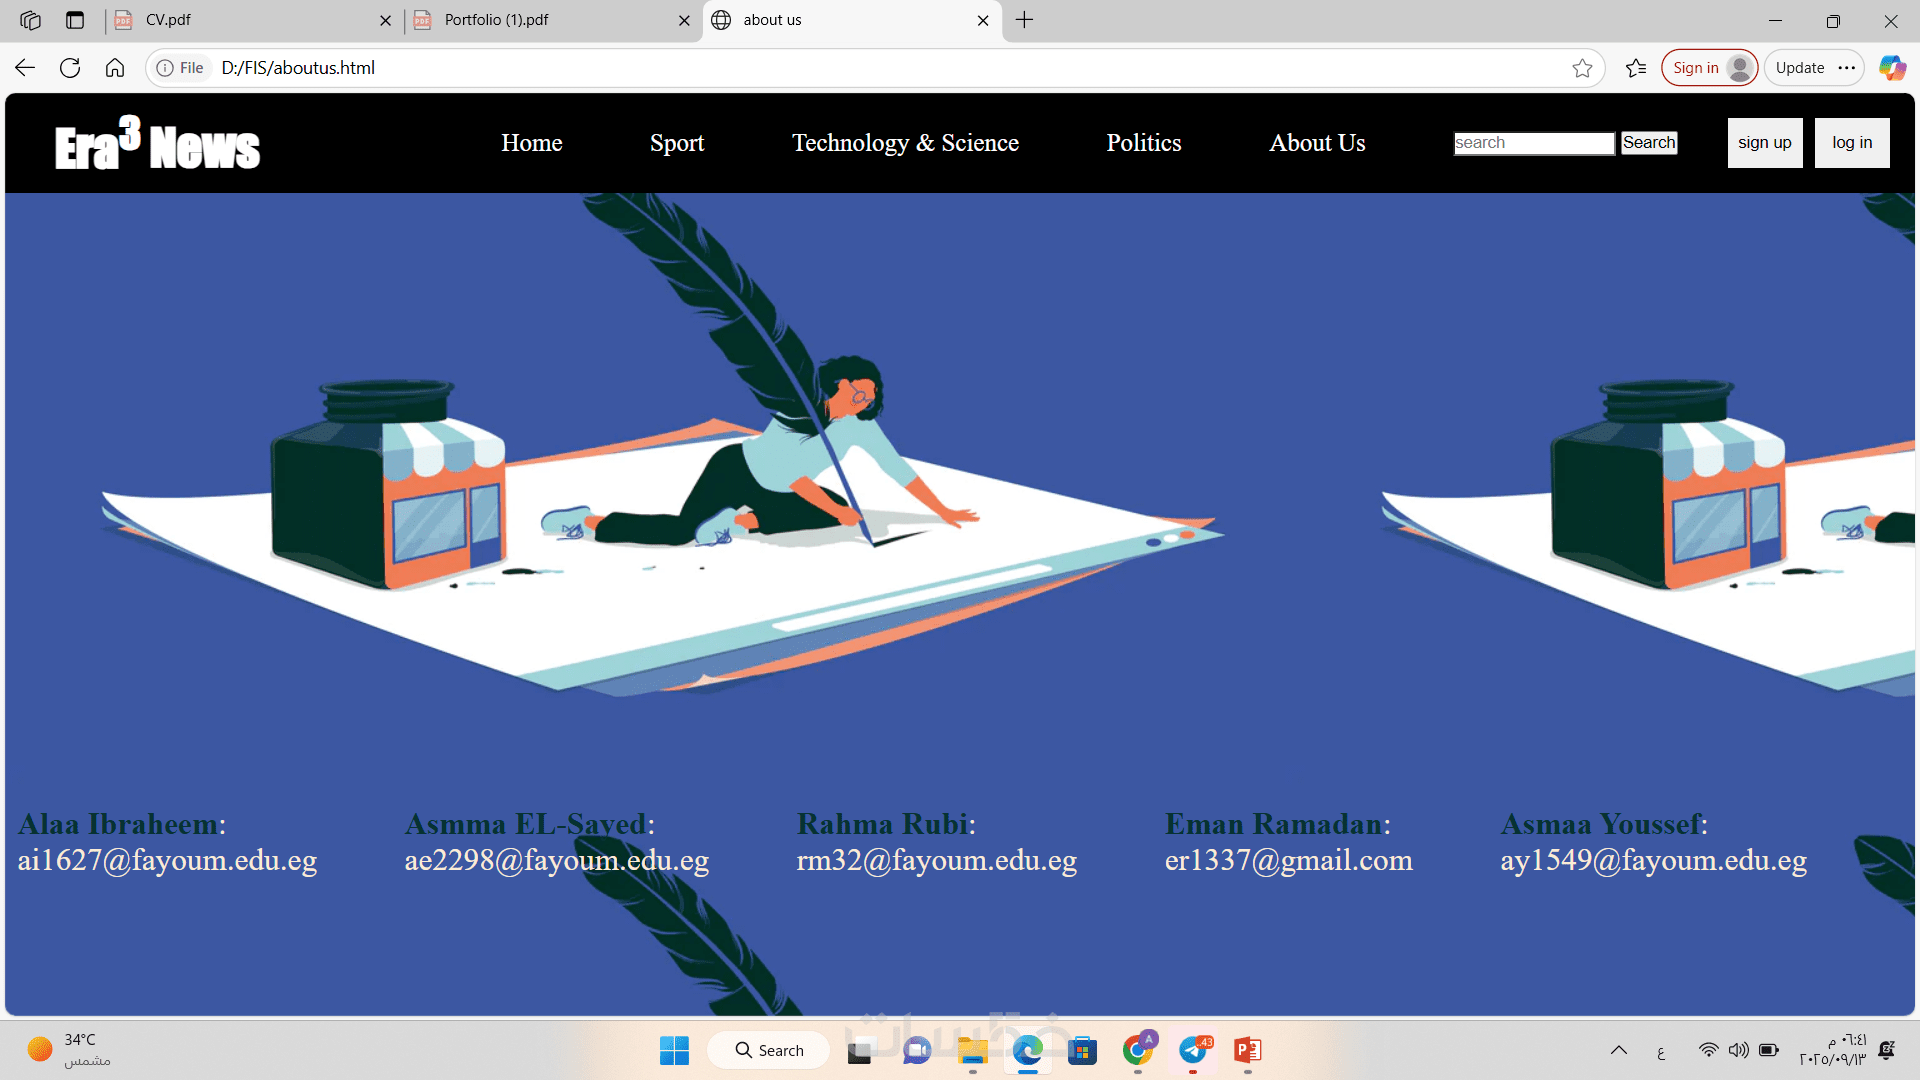
Task: Open browser Settings and more ellipsis
Action: click(1847, 68)
